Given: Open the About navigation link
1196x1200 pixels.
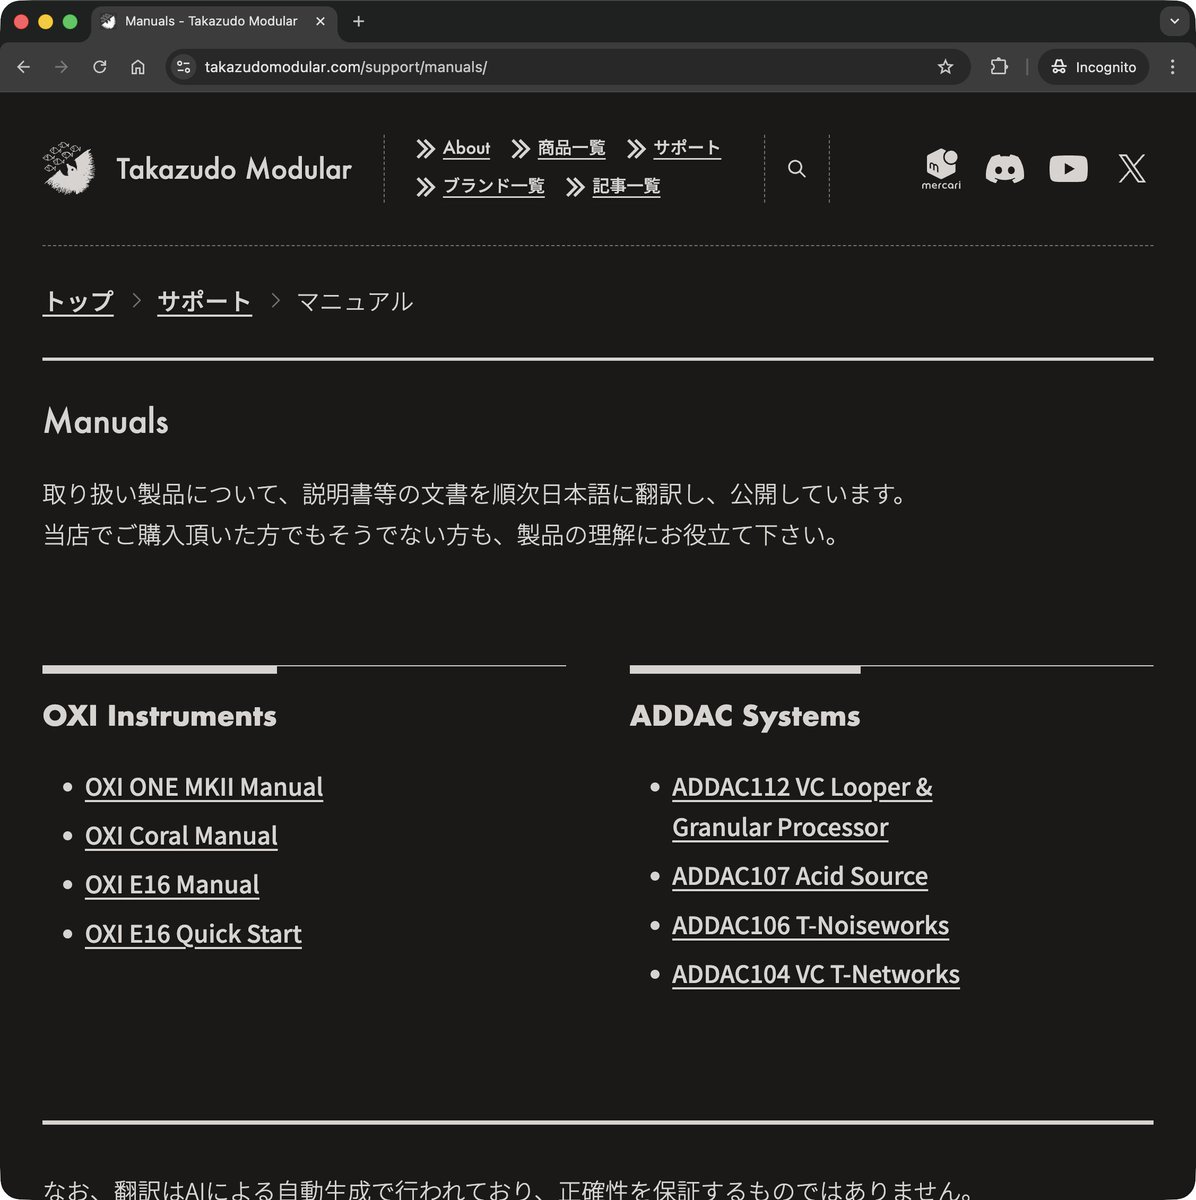Looking at the screenshot, I should (x=466, y=148).
